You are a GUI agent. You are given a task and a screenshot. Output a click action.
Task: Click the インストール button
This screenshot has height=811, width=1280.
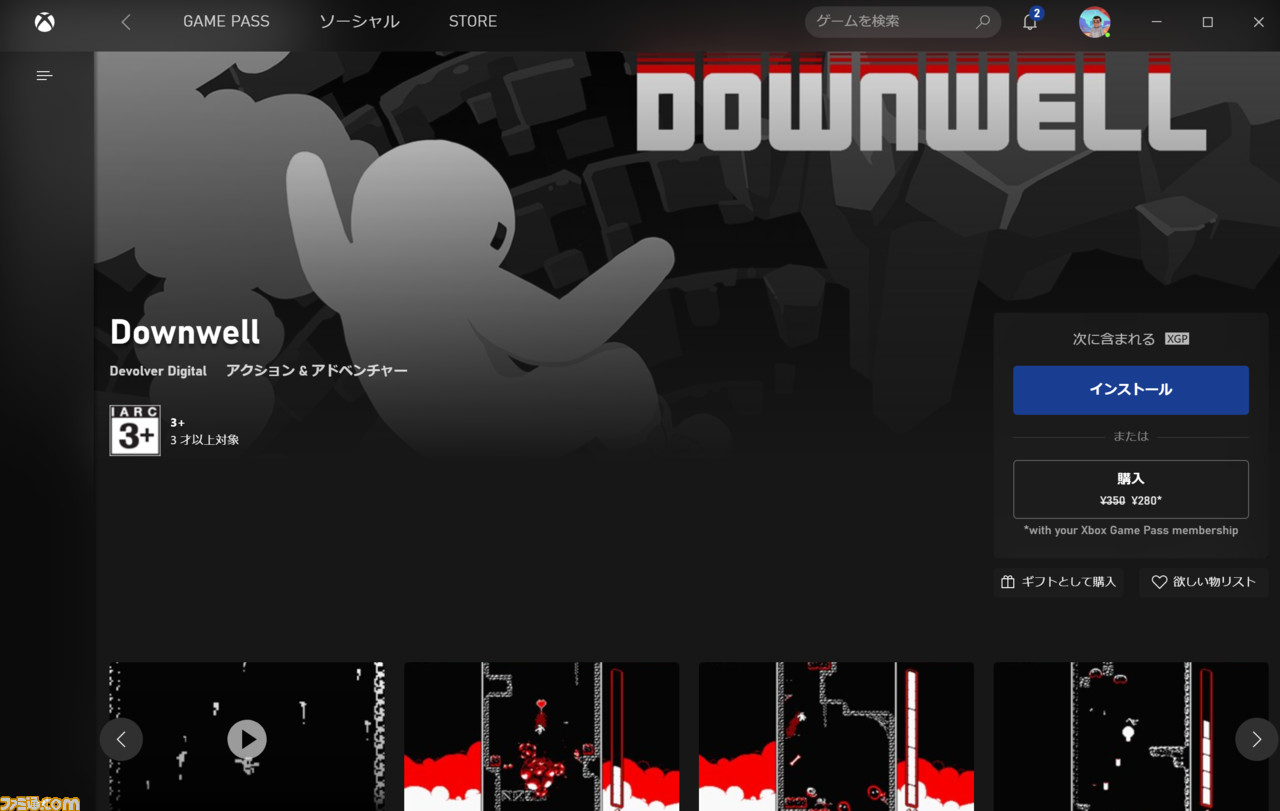click(x=1131, y=390)
